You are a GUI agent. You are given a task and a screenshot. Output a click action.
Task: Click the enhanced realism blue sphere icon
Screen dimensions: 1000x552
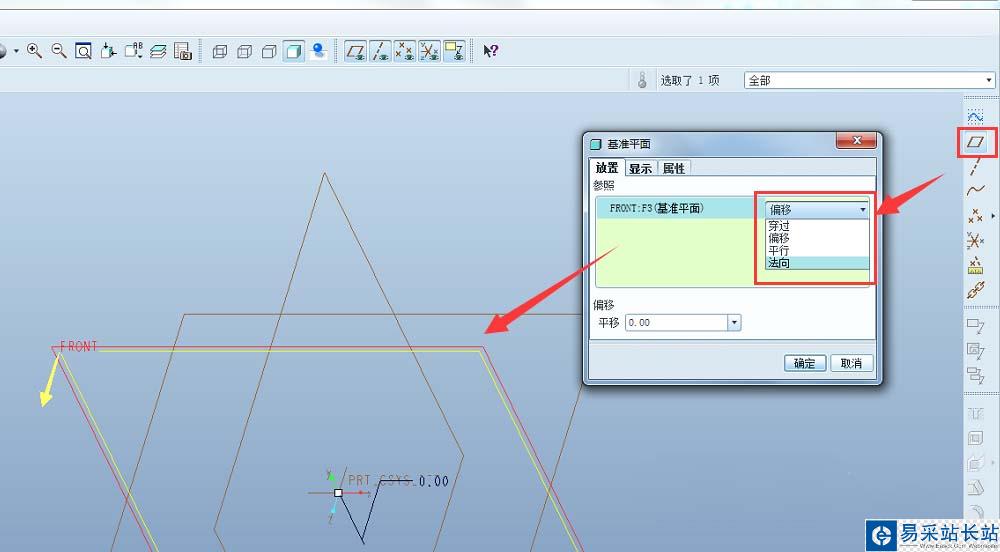(318, 51)
